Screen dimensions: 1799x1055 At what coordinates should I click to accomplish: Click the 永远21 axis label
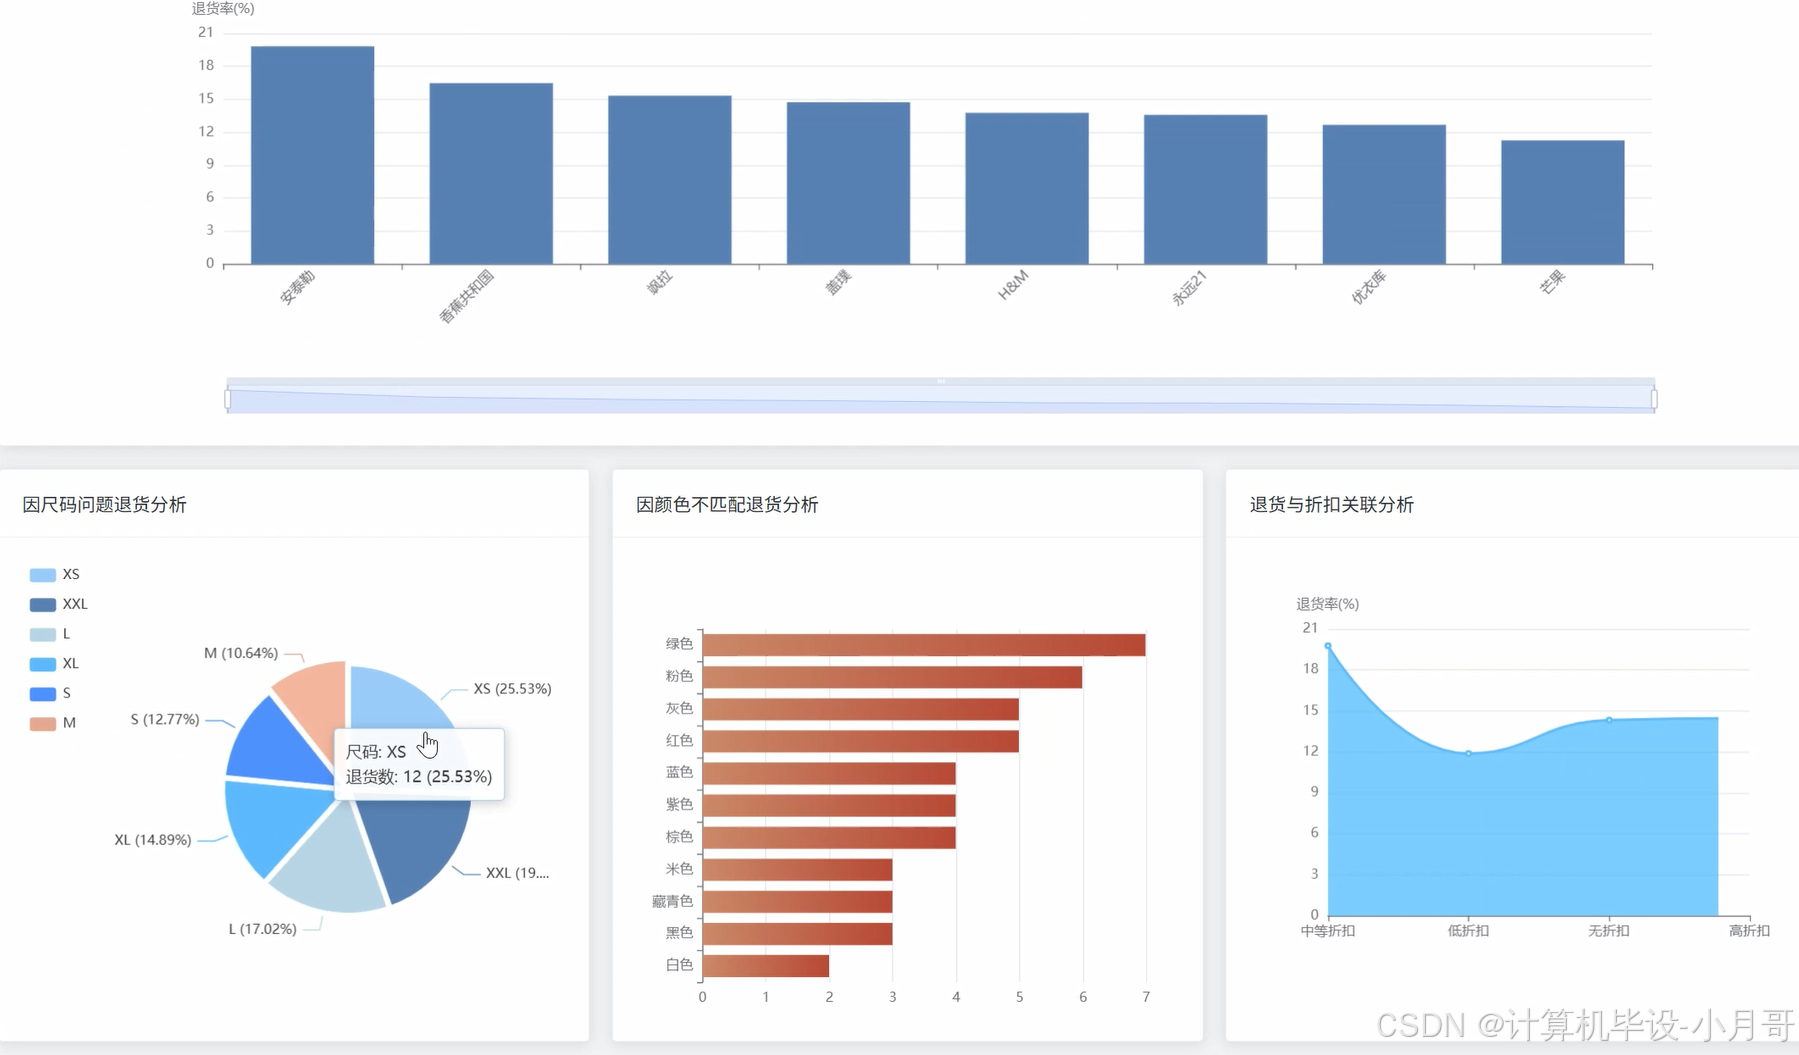pos(1189,288)
